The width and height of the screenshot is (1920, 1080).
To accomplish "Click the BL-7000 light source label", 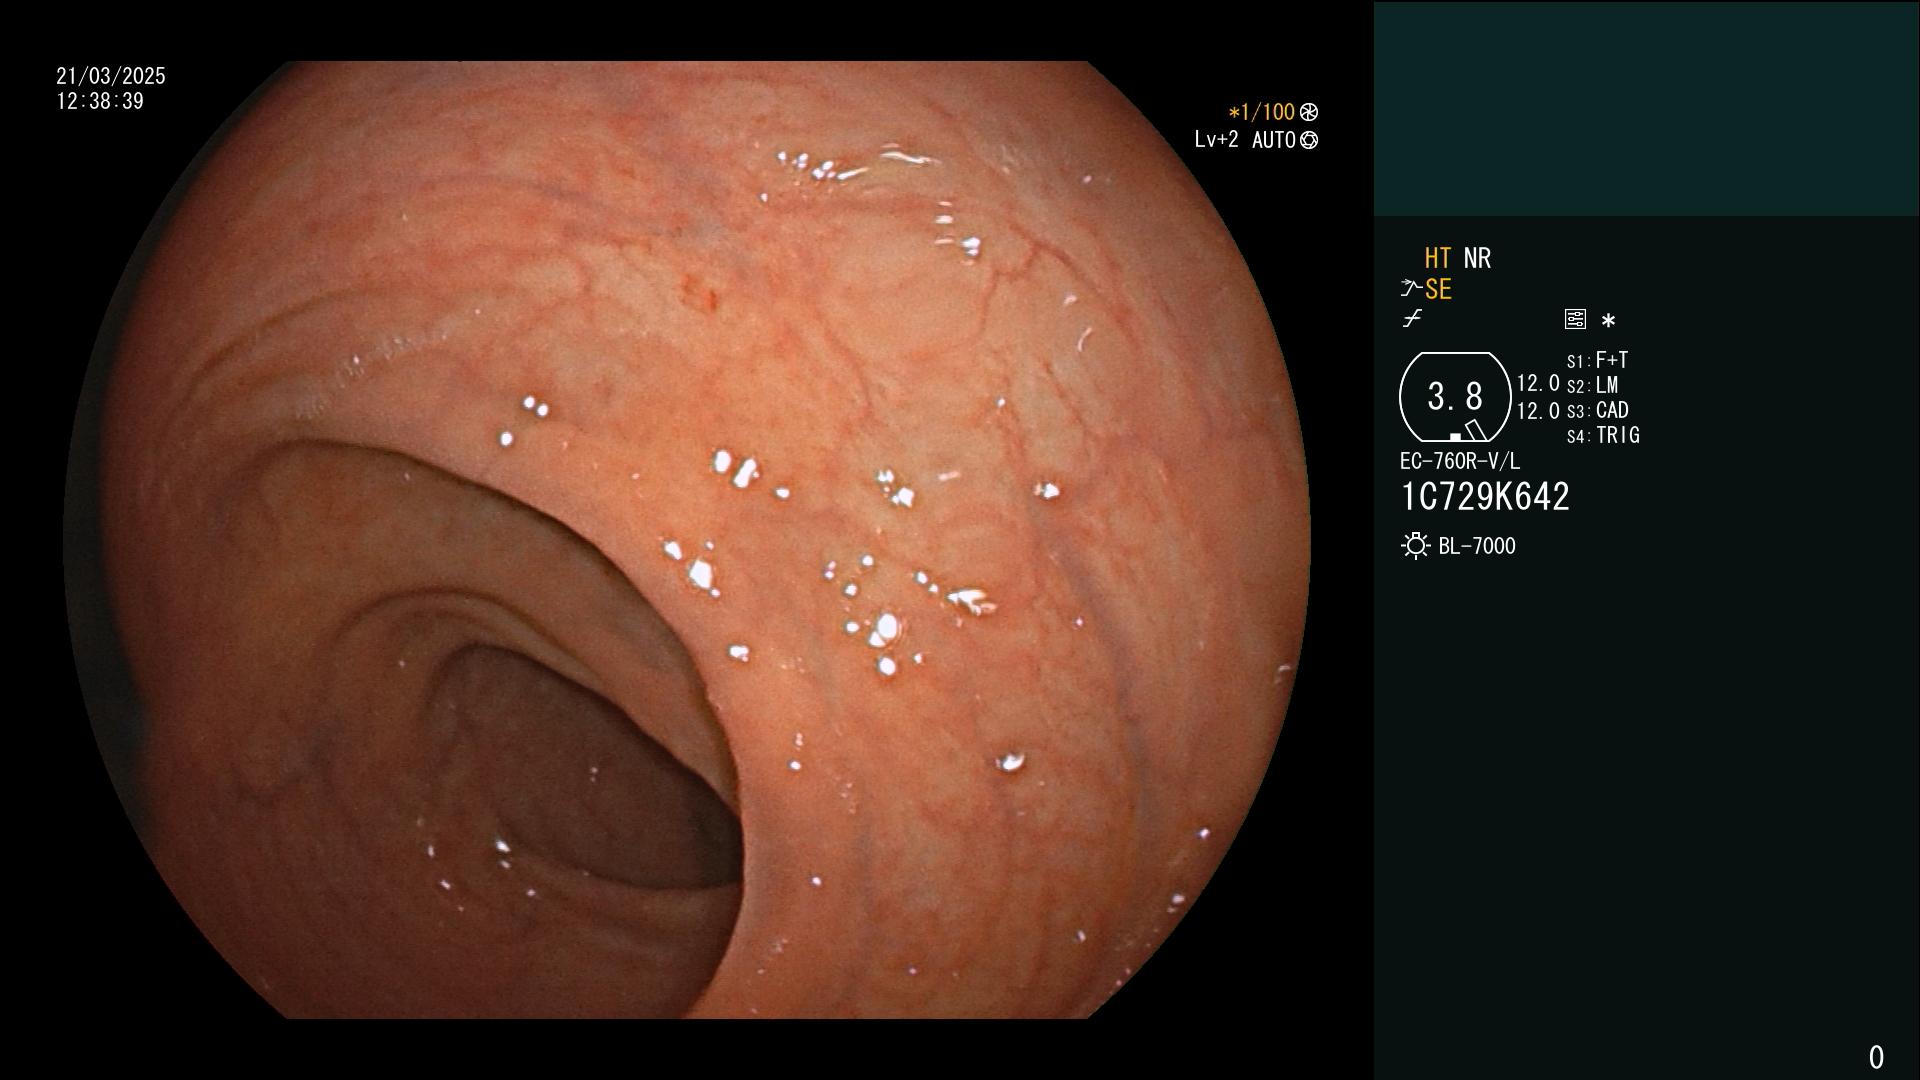I will (x=1477, y=546).
